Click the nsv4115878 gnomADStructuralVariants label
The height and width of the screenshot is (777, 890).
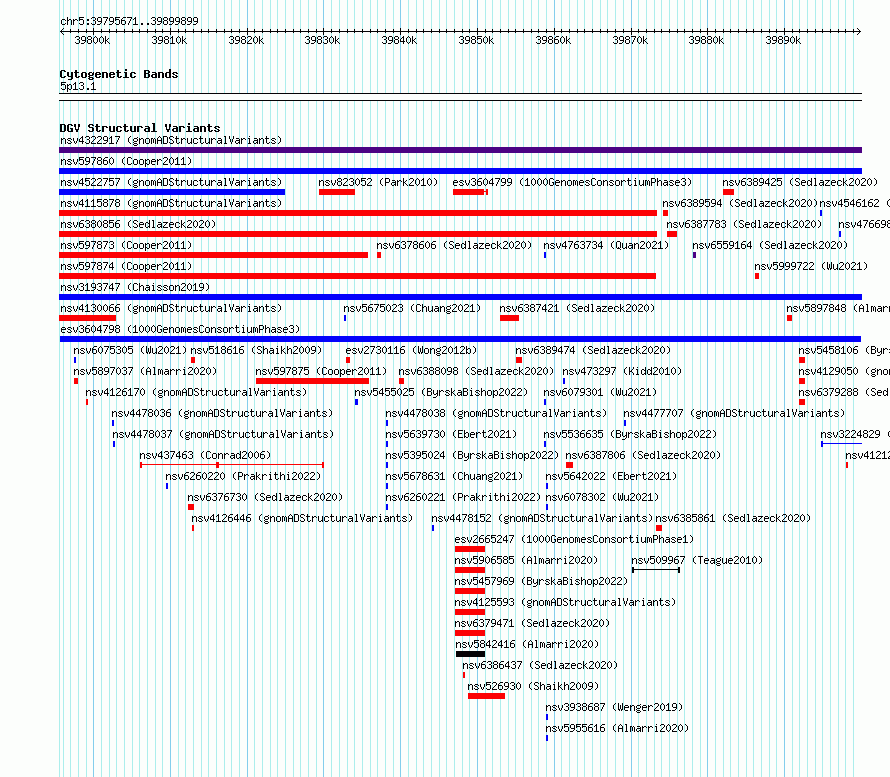tap(171, 203)
